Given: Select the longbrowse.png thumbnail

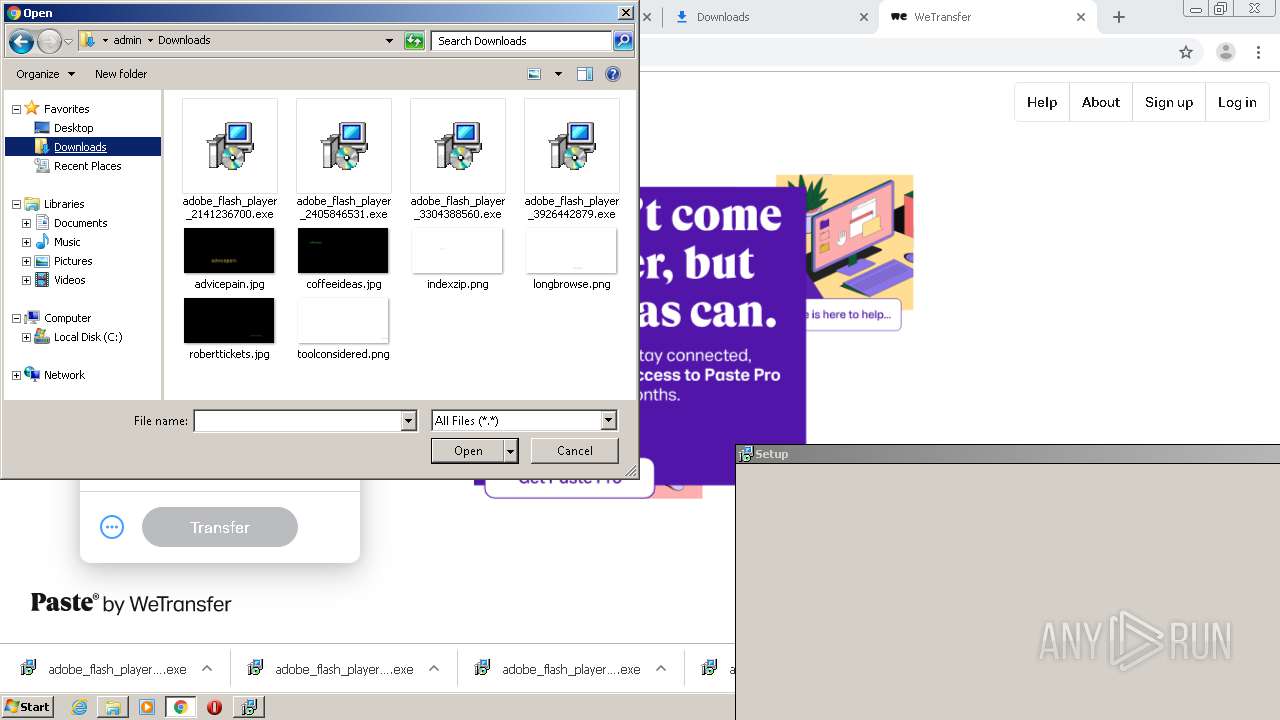Looking at the screenshot, I should tap(571, 251).
